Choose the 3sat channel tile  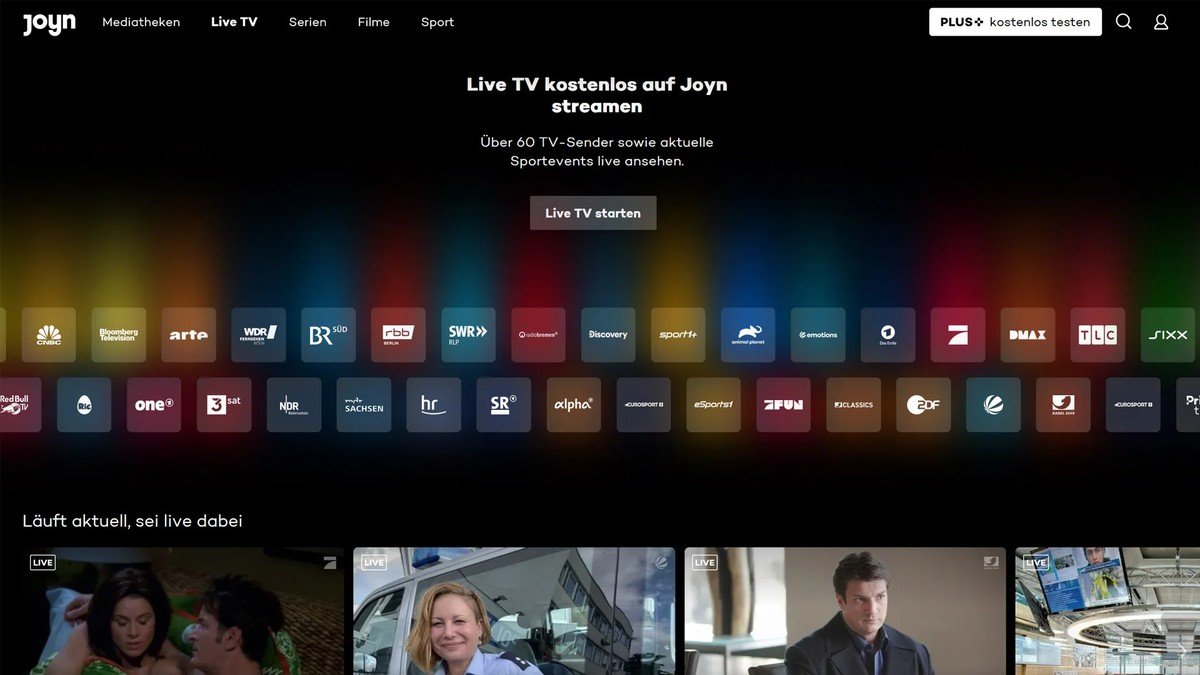pos(224,405)
